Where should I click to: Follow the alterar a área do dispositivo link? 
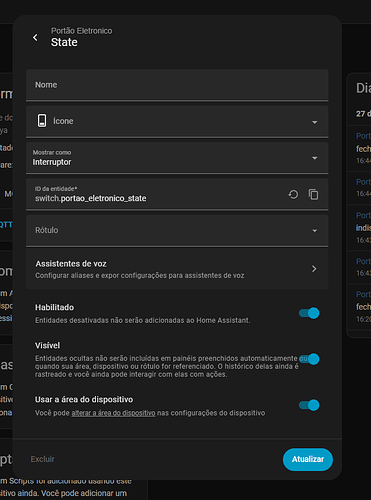113,413
